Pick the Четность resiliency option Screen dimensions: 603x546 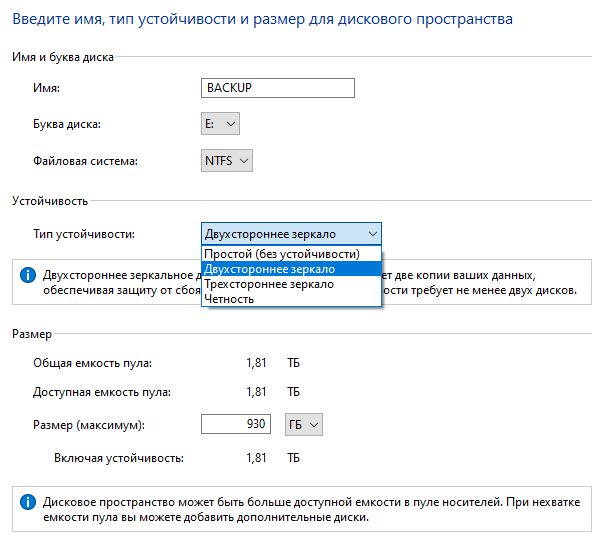pyautogui.click(x=229, y=298)
